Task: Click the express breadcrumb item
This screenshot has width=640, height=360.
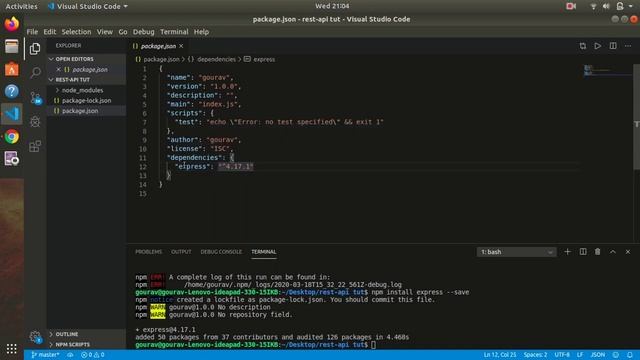Action: point(260,59)
